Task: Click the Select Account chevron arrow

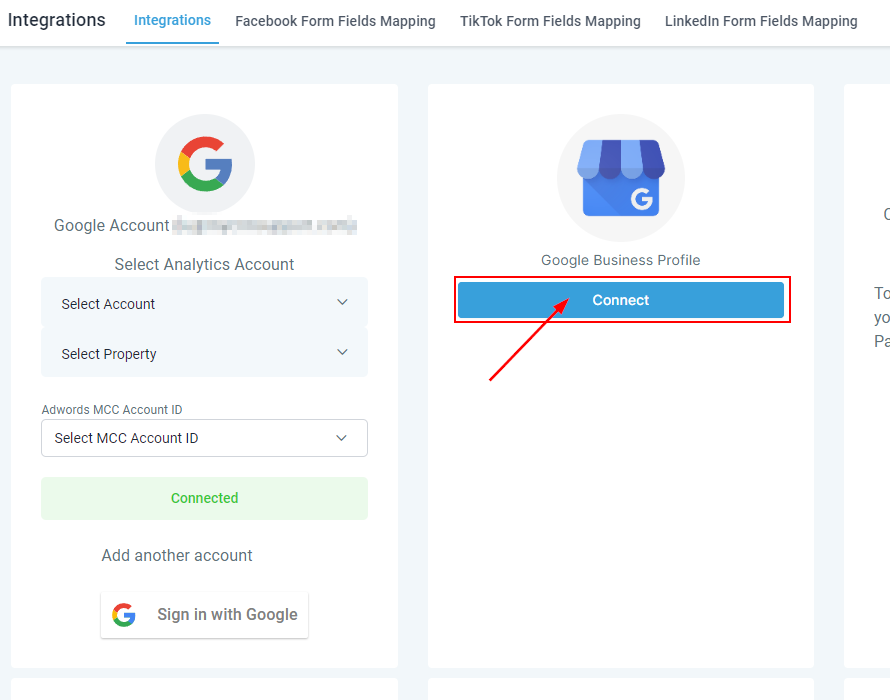Action: point(342,302)
